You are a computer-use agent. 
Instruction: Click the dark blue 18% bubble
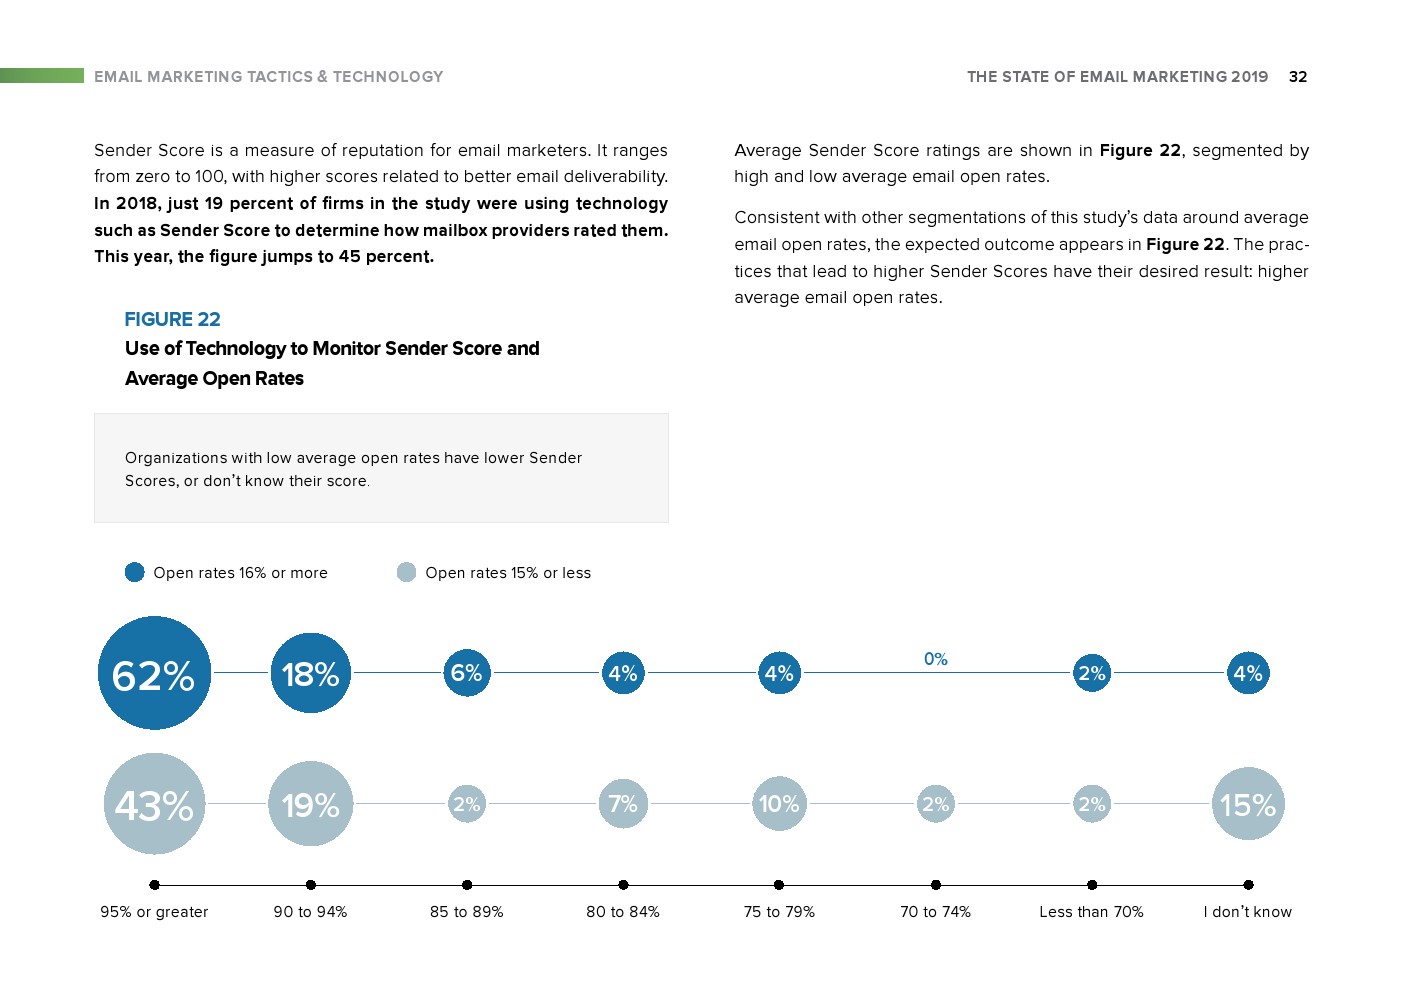pos(311,673)
